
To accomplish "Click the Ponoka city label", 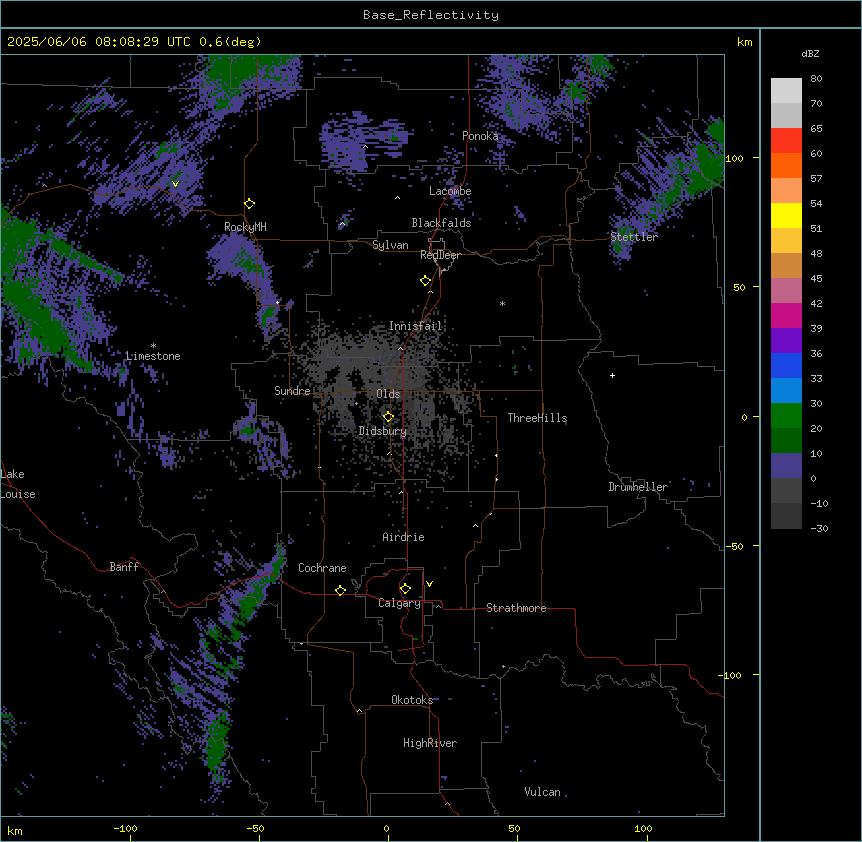I will (x=480, y=136).
